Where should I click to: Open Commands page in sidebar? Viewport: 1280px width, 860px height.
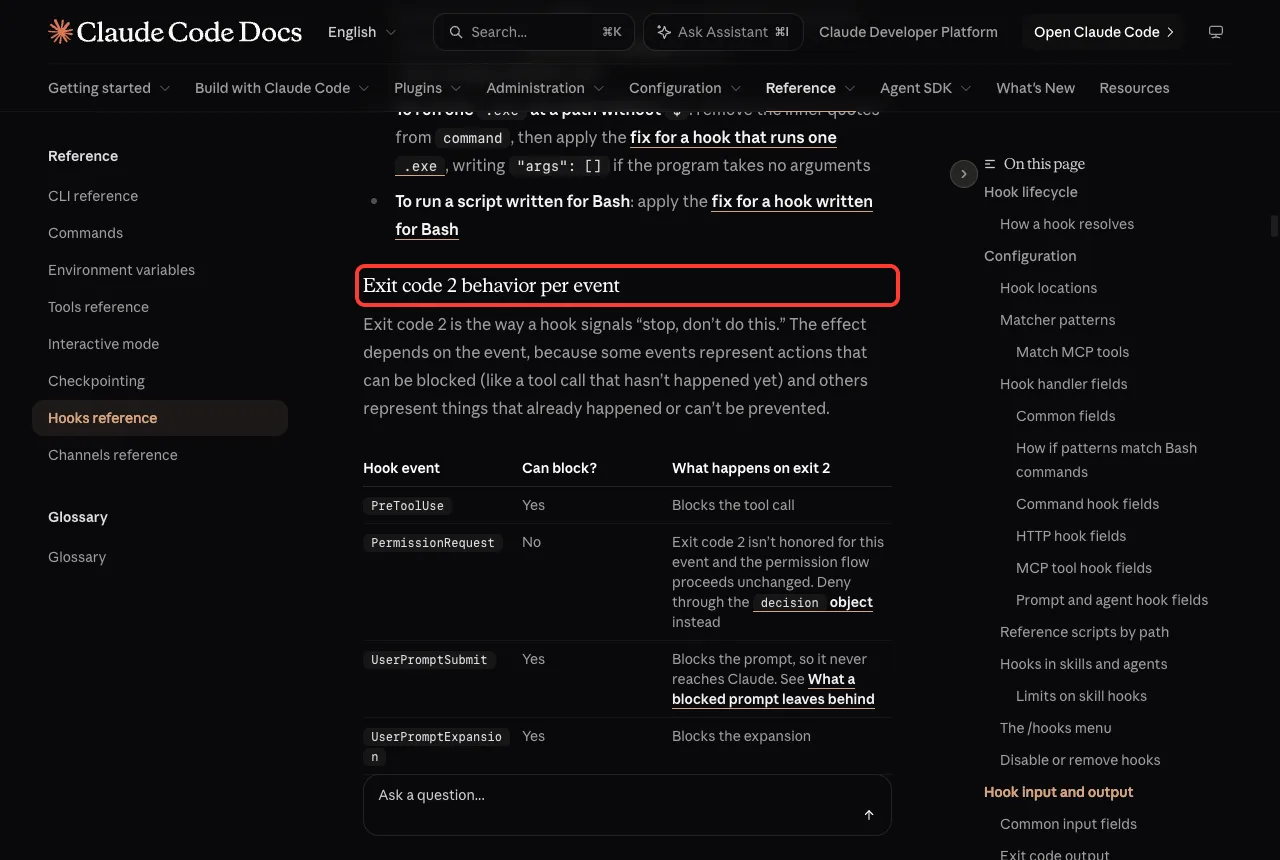point(85,233)
